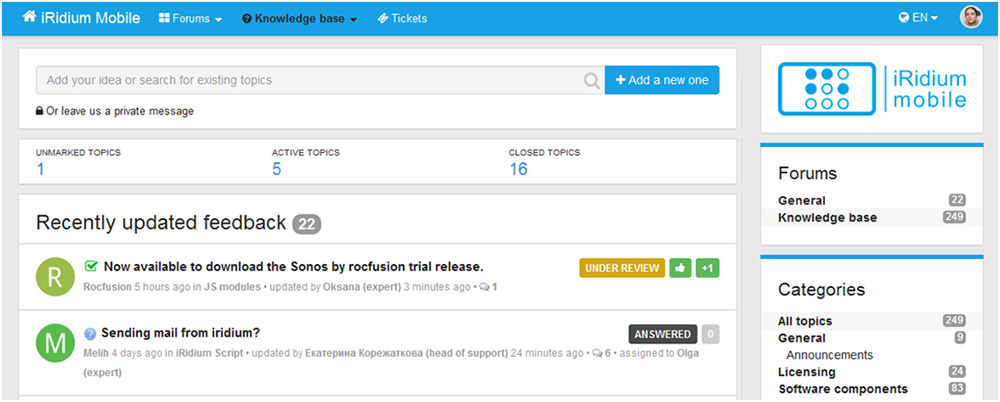
Task: Click the home icon beside iRidium Mobile
Action: pyautogui.click(x=29, y=17)
